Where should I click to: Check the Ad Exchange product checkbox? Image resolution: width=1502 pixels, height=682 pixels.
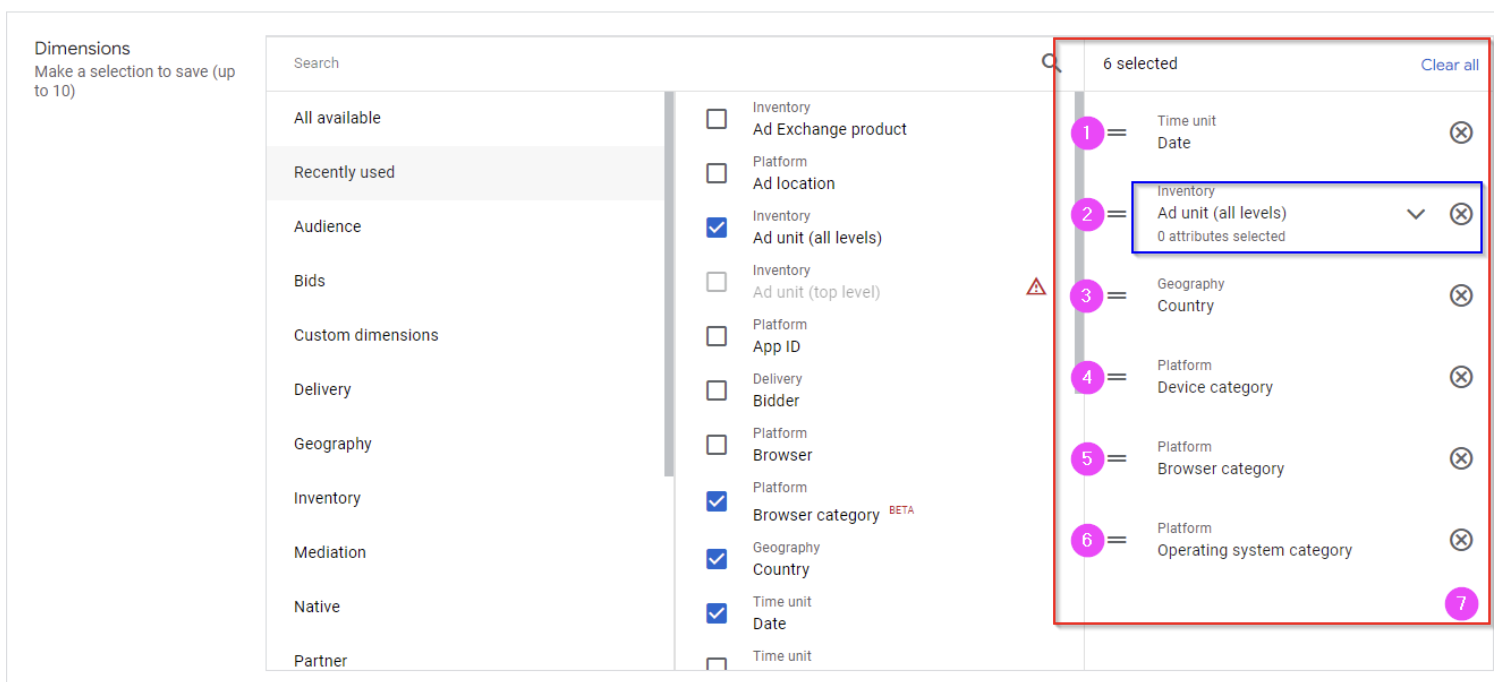point(717,119)
